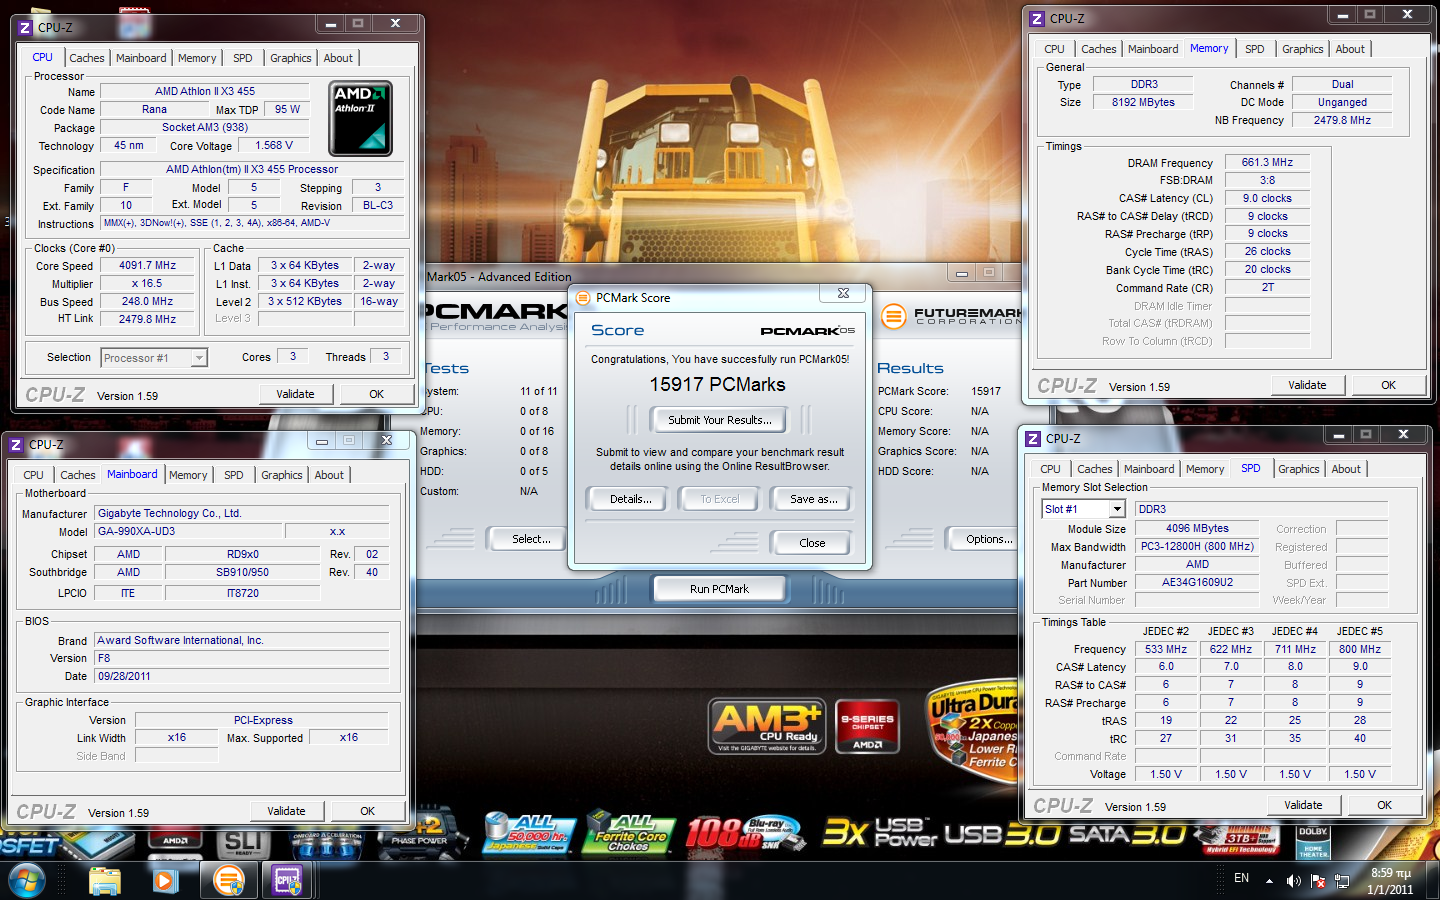Click the FSB:DRAM ratio 3:8
Image resolution: width=1440 pixels, height=900 pixels.
click(x=1267, y=180)
